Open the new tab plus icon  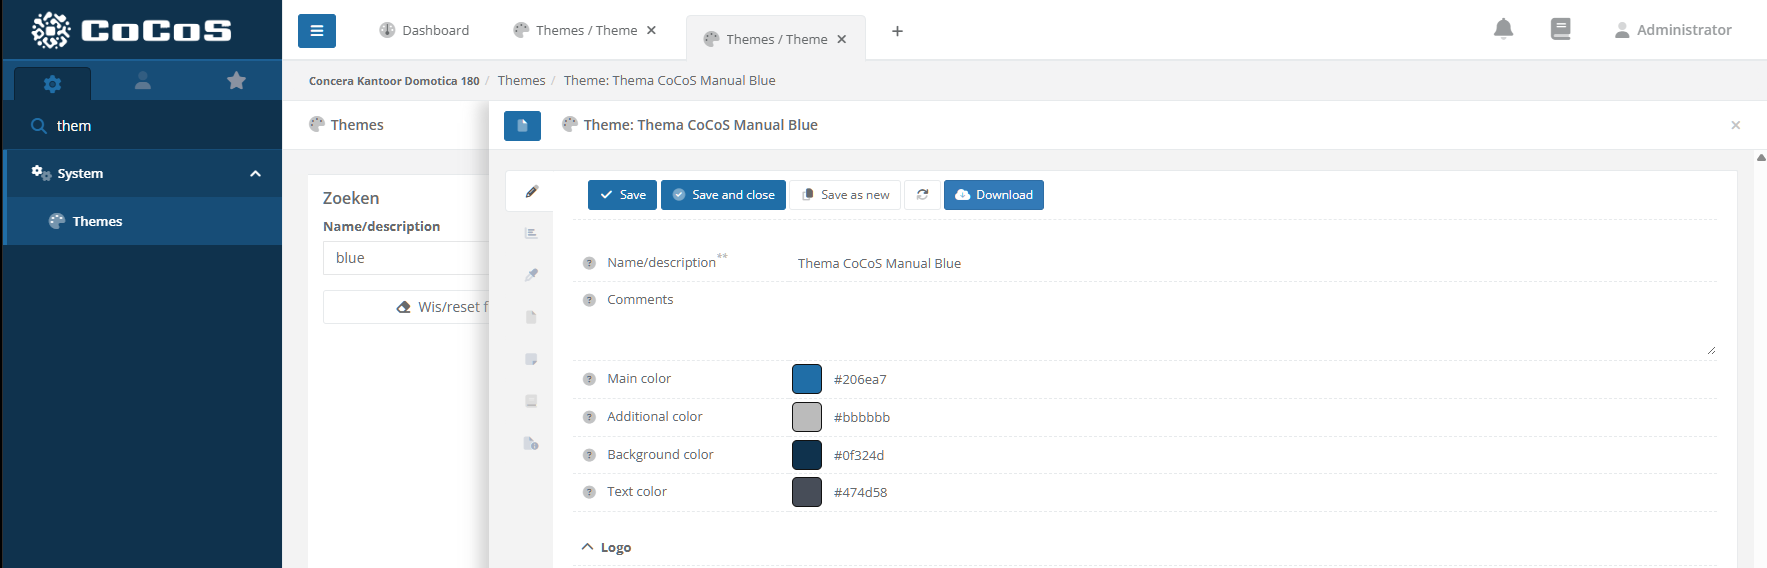pyautogui.click(x=897, y=31)
